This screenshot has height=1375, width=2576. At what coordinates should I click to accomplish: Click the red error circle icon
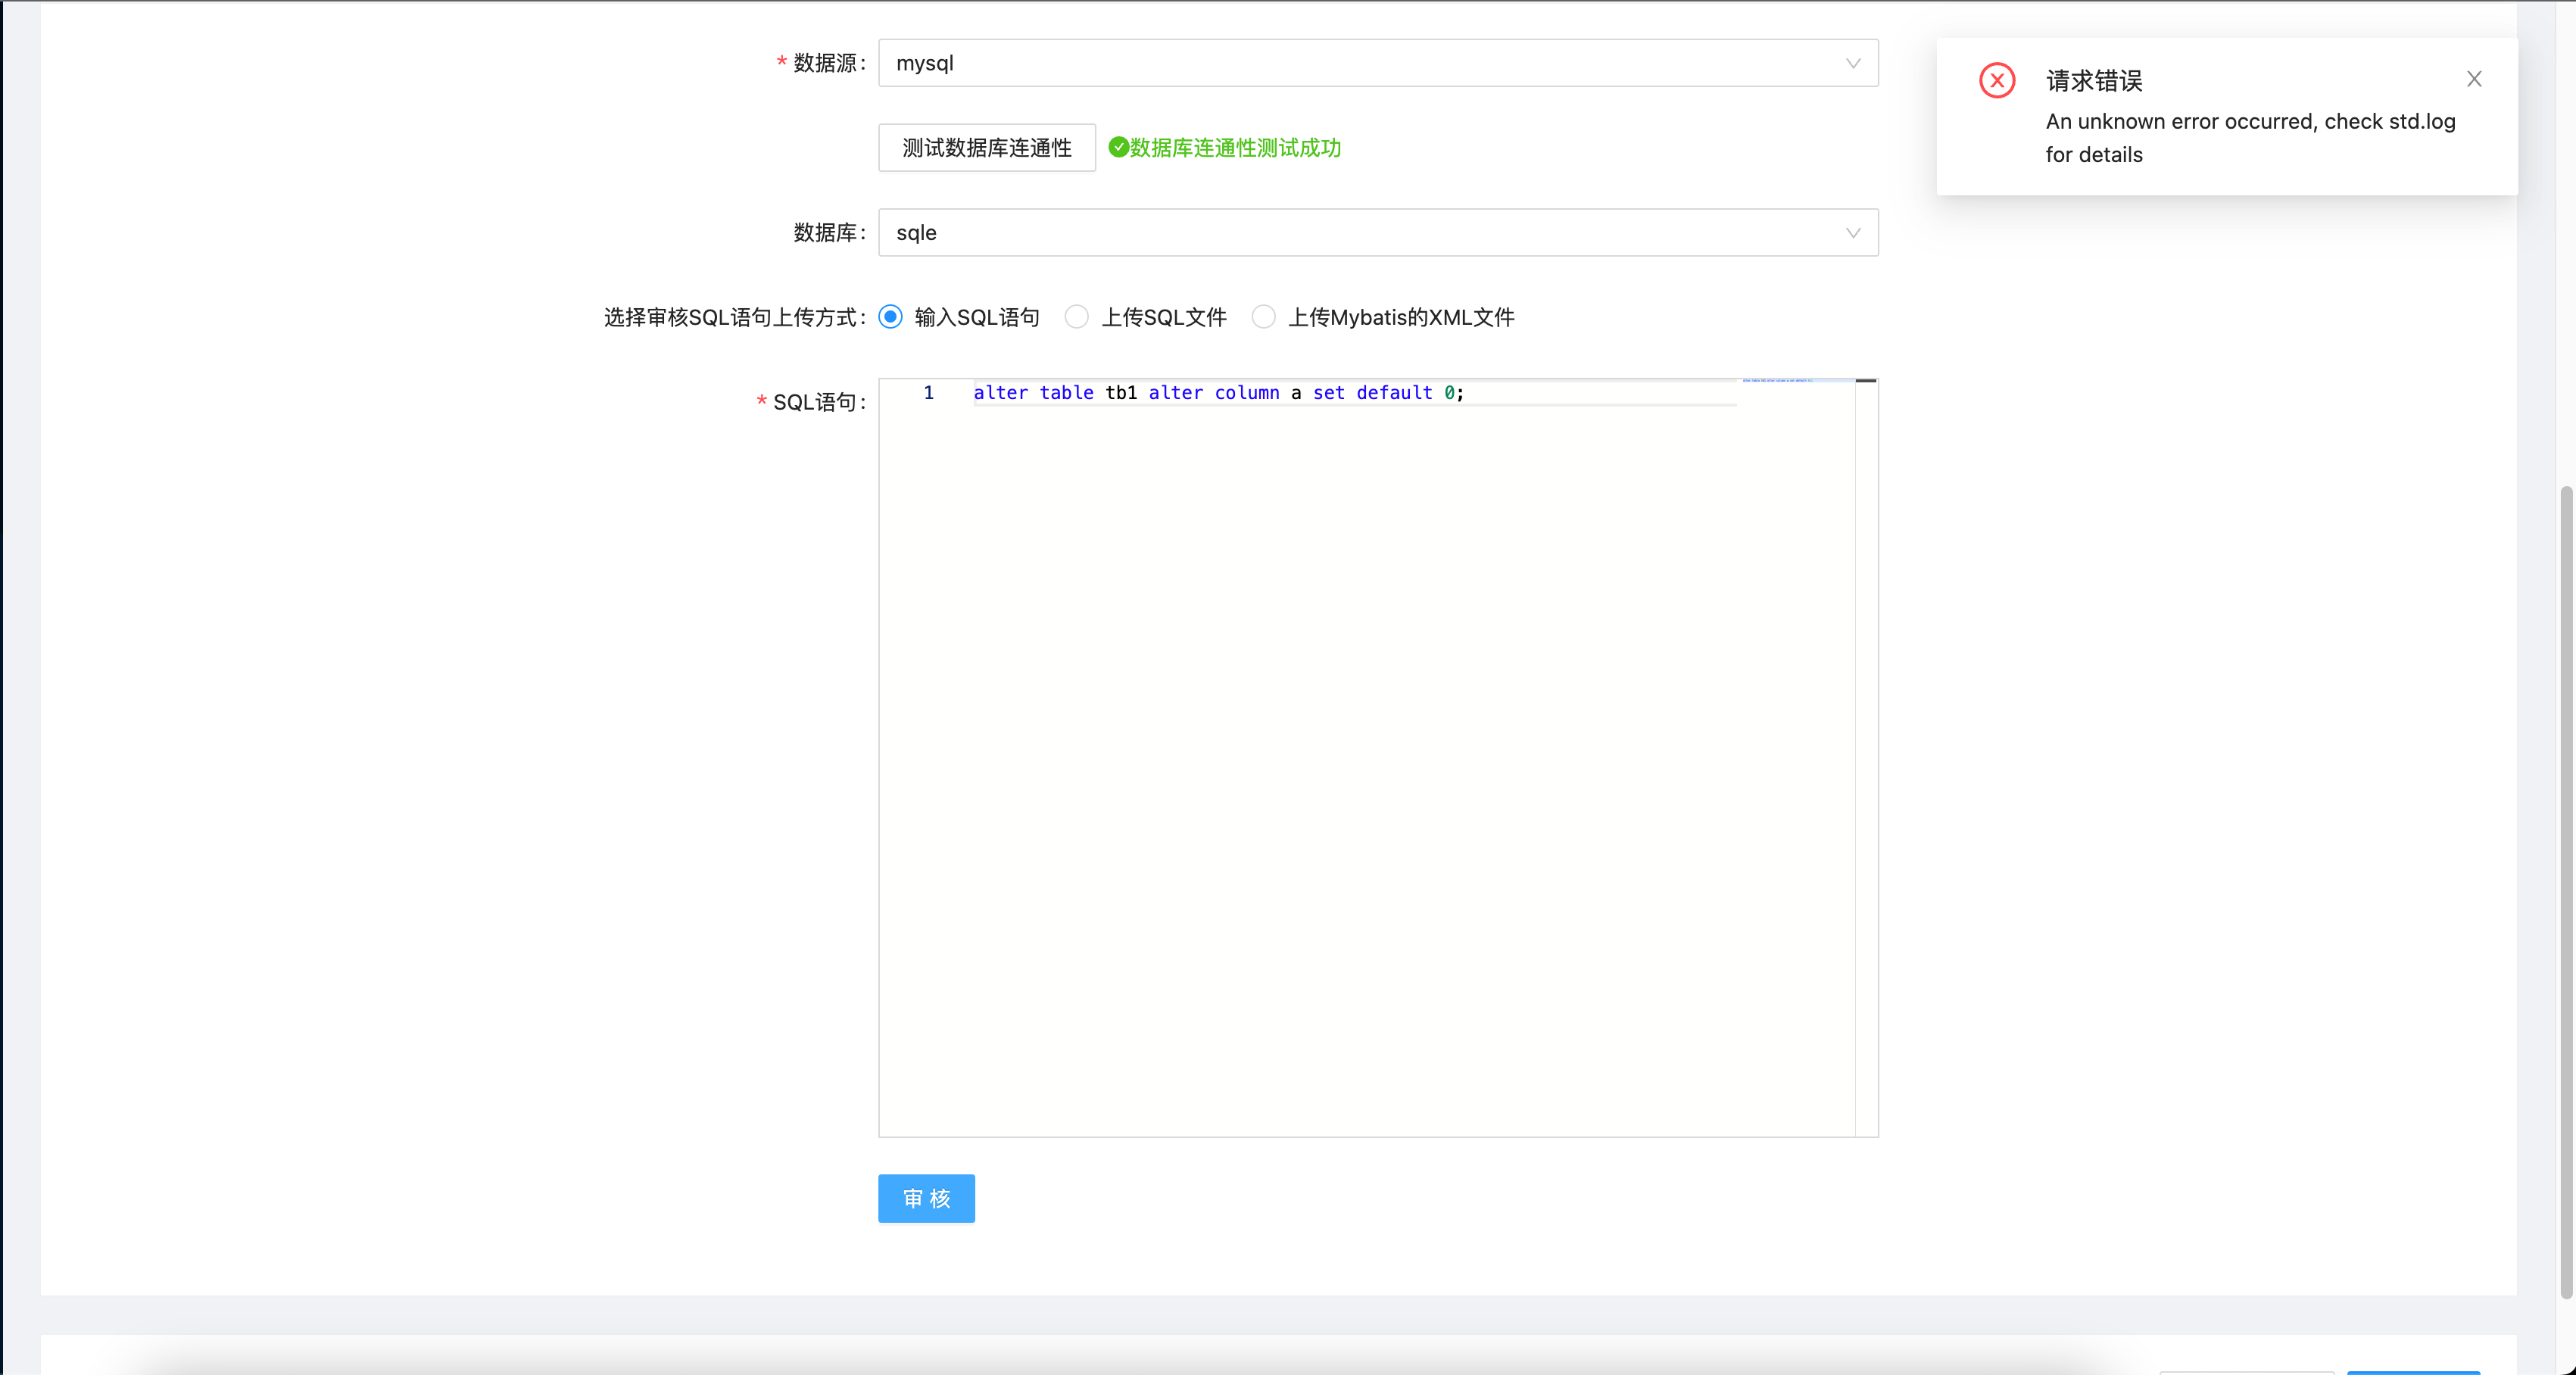1997,80
